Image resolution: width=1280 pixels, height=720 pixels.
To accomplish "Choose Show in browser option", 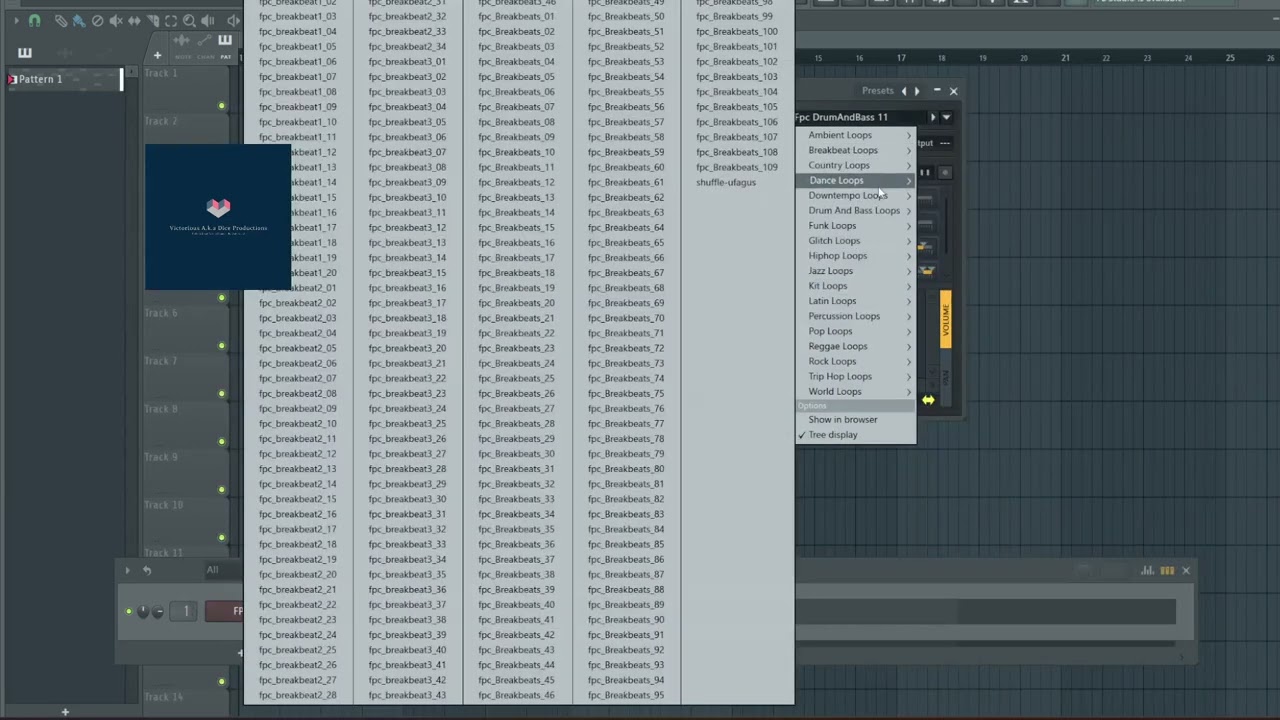I will tap(856, 420).
